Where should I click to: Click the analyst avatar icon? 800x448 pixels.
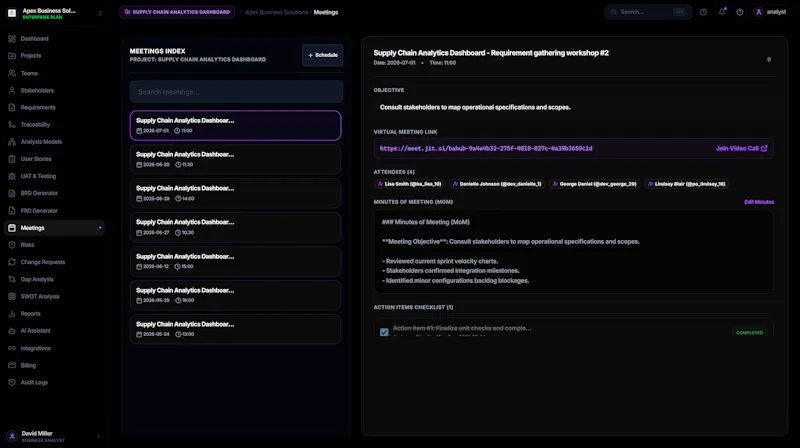point(759,12)
